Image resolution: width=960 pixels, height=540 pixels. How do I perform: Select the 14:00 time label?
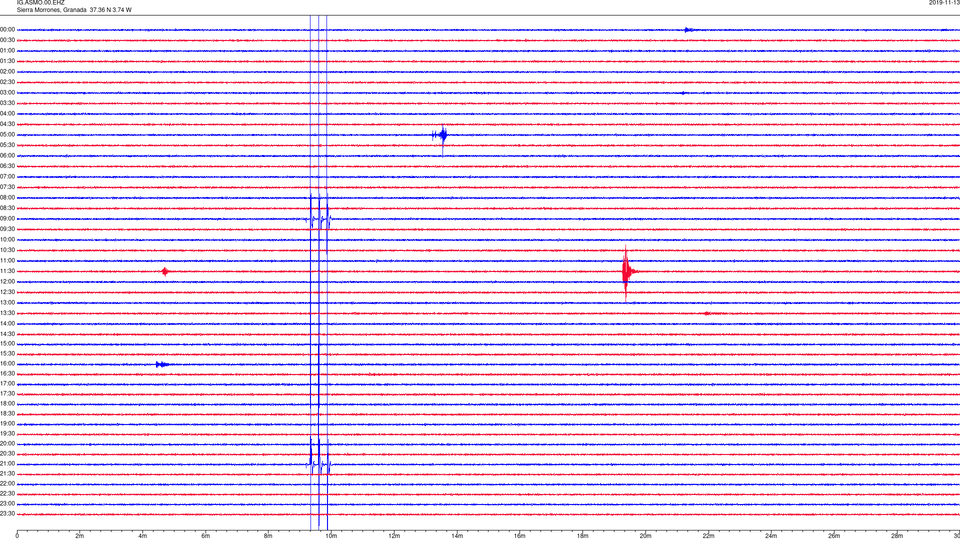click(7, 323)
